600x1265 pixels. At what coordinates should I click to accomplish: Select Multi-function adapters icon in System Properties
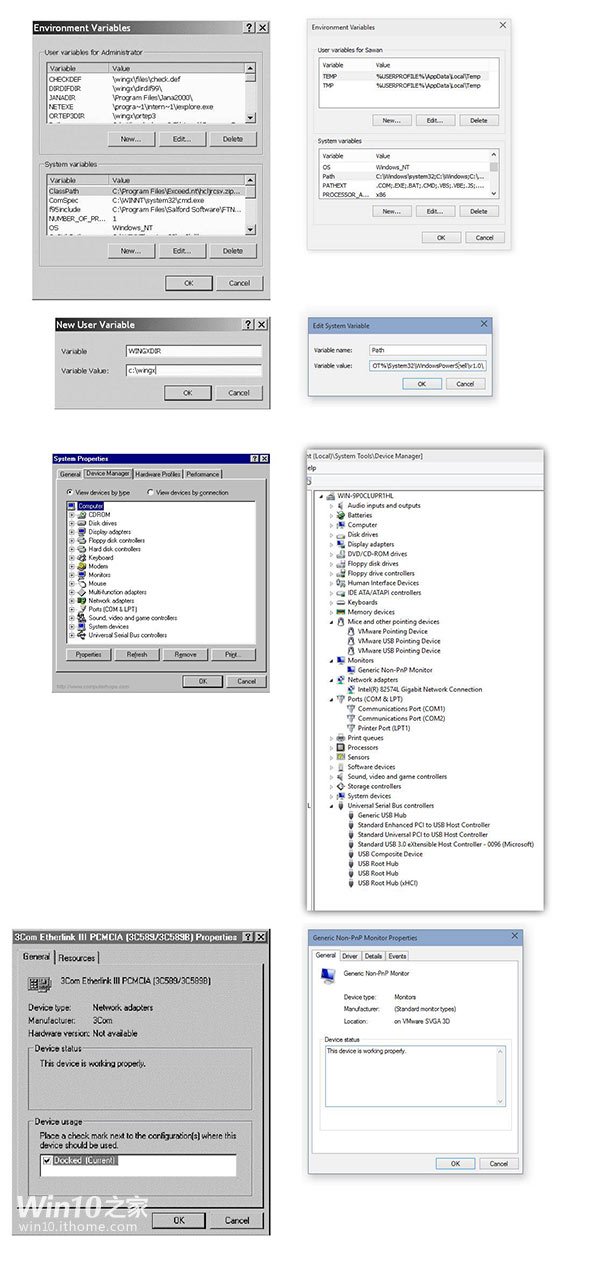click(x=82, y=592)
